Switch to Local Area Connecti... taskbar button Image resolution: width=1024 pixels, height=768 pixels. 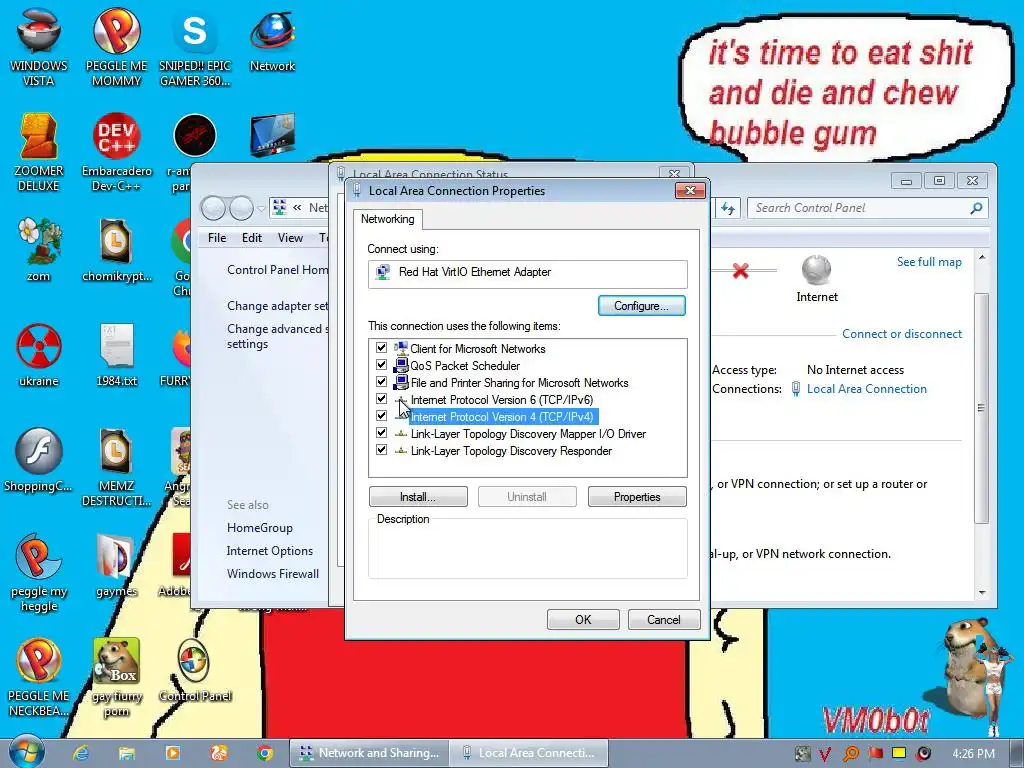tap(529, 753)
